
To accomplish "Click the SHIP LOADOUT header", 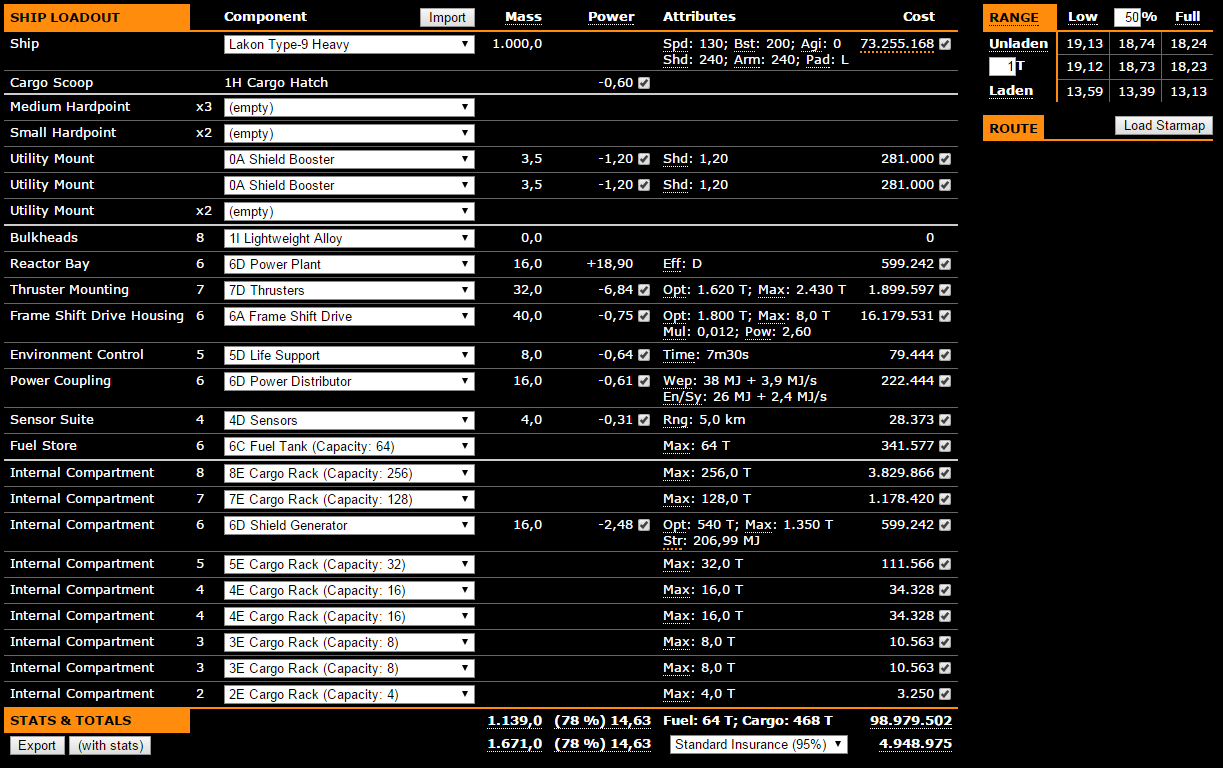I will [95, 17].
